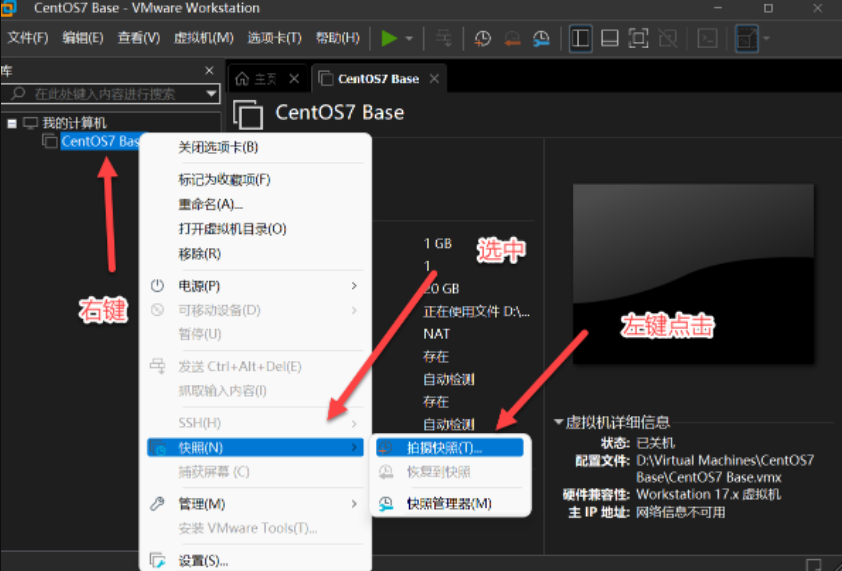Expand the 电源(P) submenu chevron
Image resolution: width=842 pixels, height=571 pixels.
tap(354, 286)
